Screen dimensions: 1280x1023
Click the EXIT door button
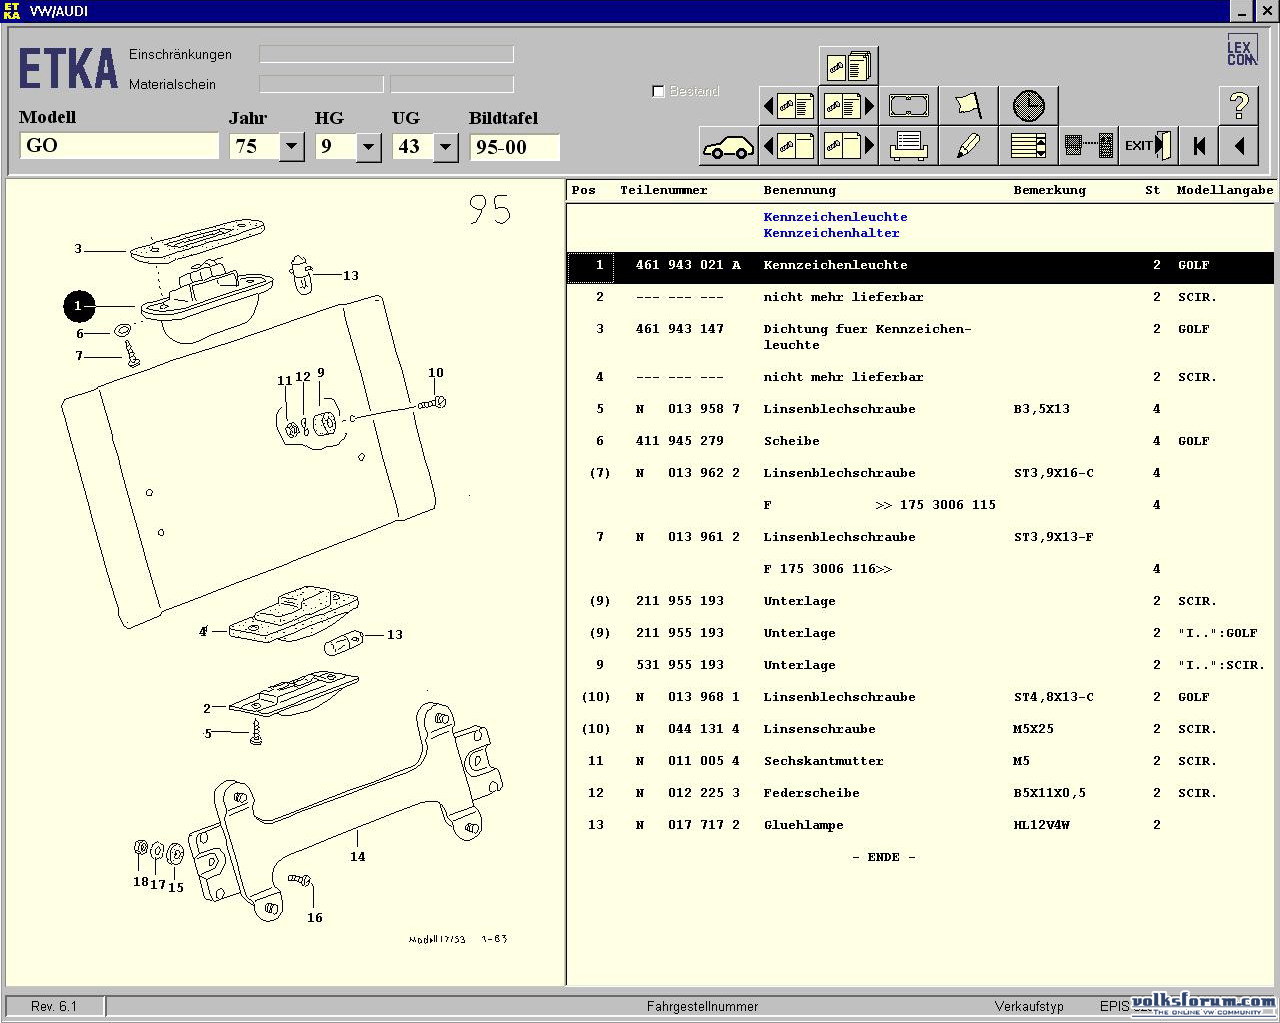[1148, 146]
